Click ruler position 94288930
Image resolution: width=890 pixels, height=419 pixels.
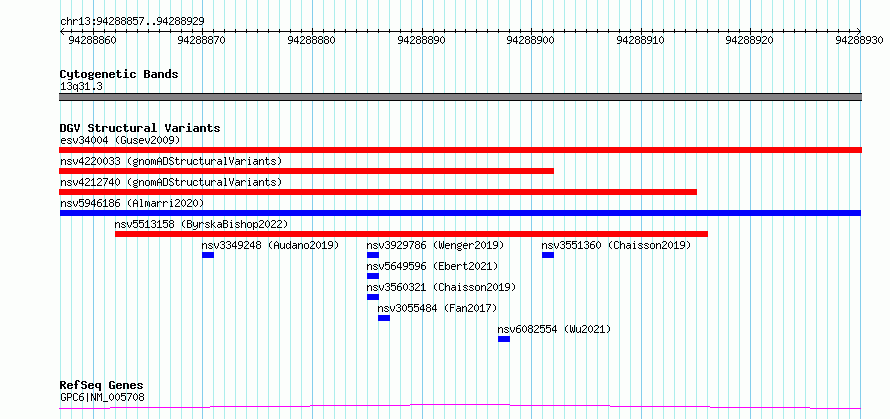tap(859, 40)
